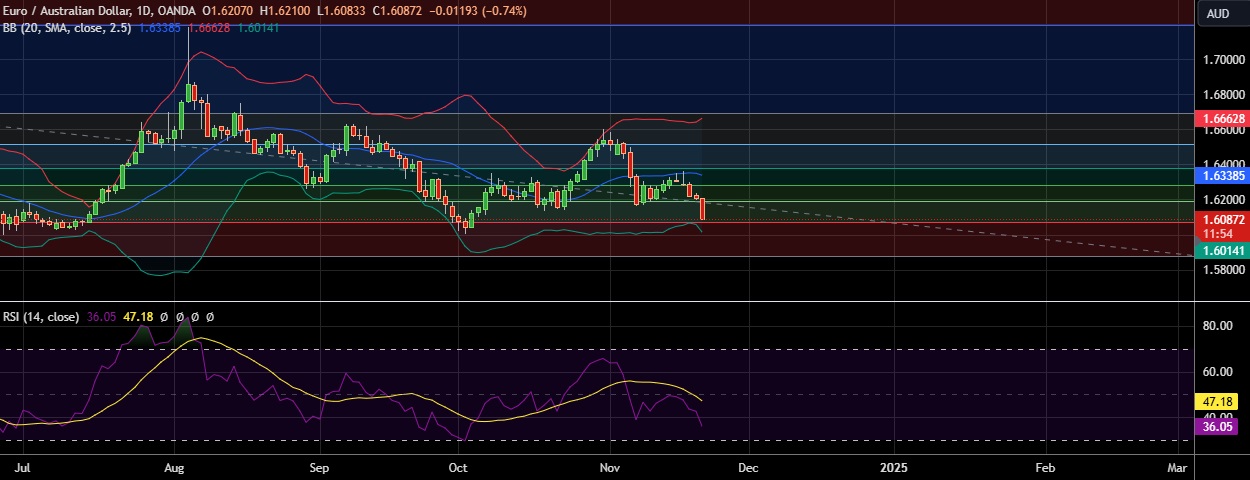Click the Oct label on time axis
The width and height of the screenshot is (1250, 480).
point(459,467)
